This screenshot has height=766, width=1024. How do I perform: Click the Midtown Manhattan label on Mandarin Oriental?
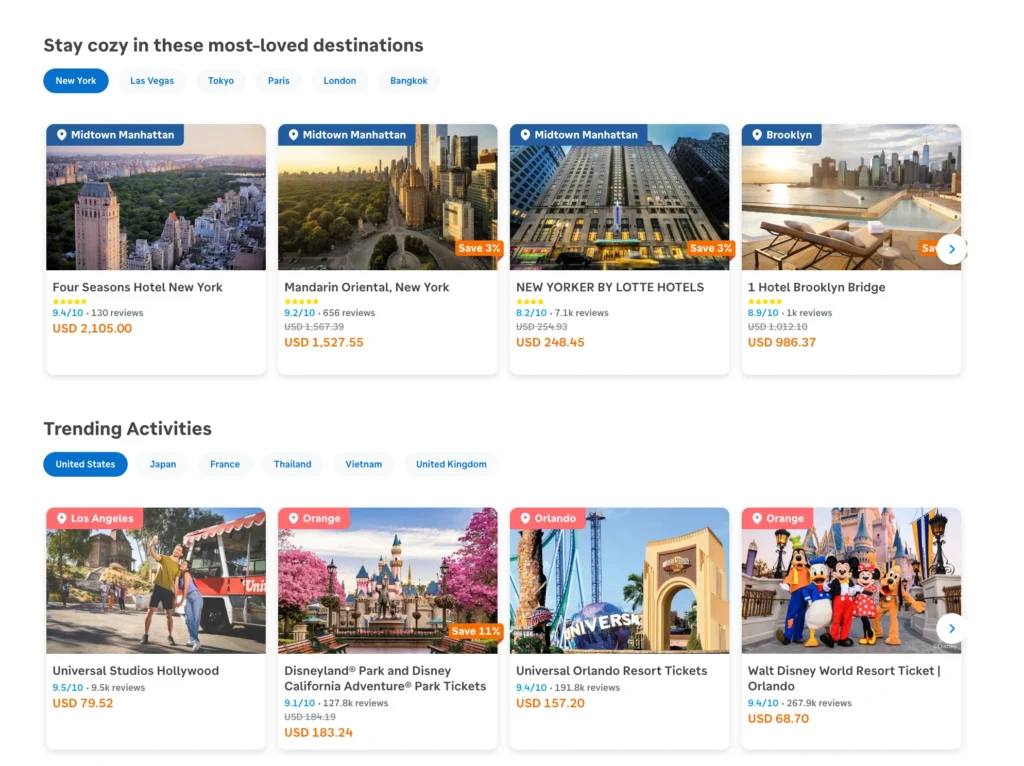[x=355, y=135]
